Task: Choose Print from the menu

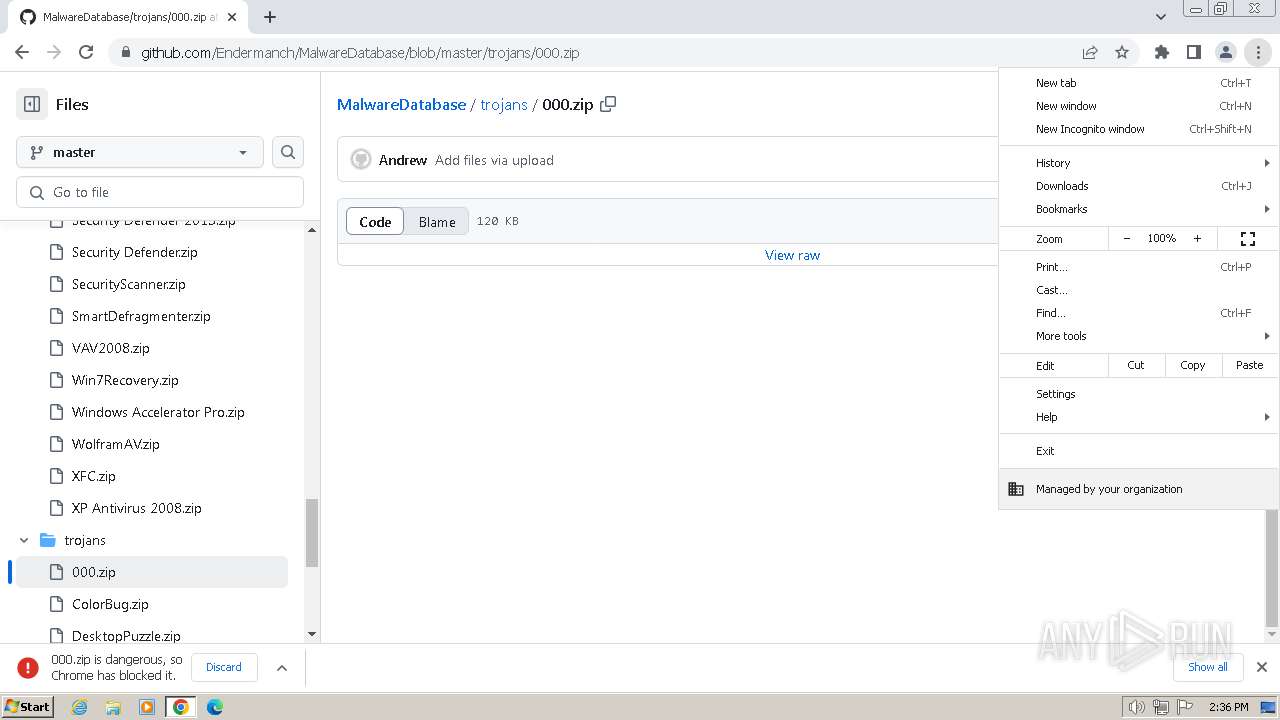Action: click(x=1139, y=267)
